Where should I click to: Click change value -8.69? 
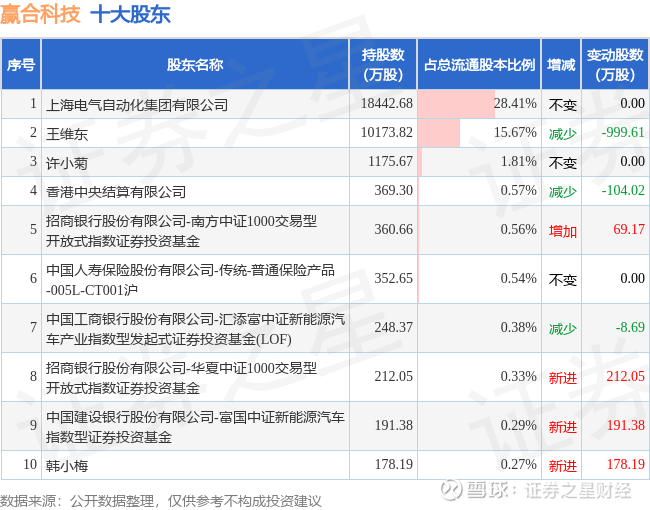click(630, 327)
